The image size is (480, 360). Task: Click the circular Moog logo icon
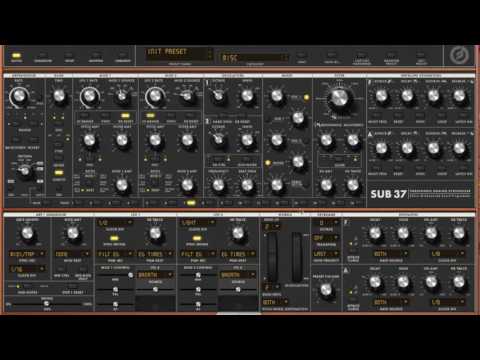click(x=459, y=55)
